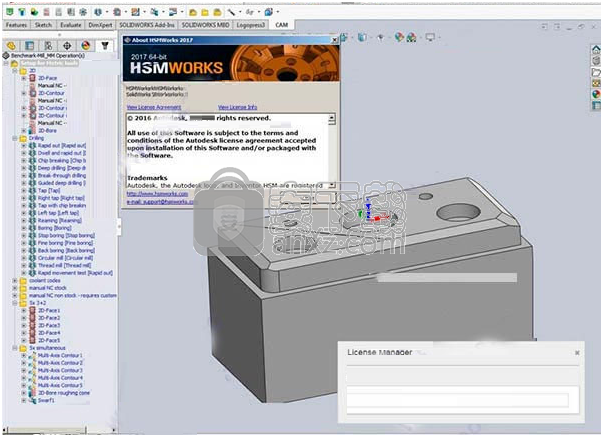Open the View License Agreement link
603x436 pixels.
tap(154, 107)
